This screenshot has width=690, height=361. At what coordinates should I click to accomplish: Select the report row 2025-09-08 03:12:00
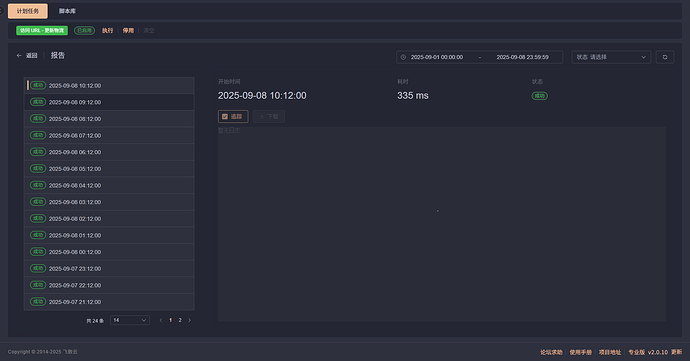(x=109, y=202)
